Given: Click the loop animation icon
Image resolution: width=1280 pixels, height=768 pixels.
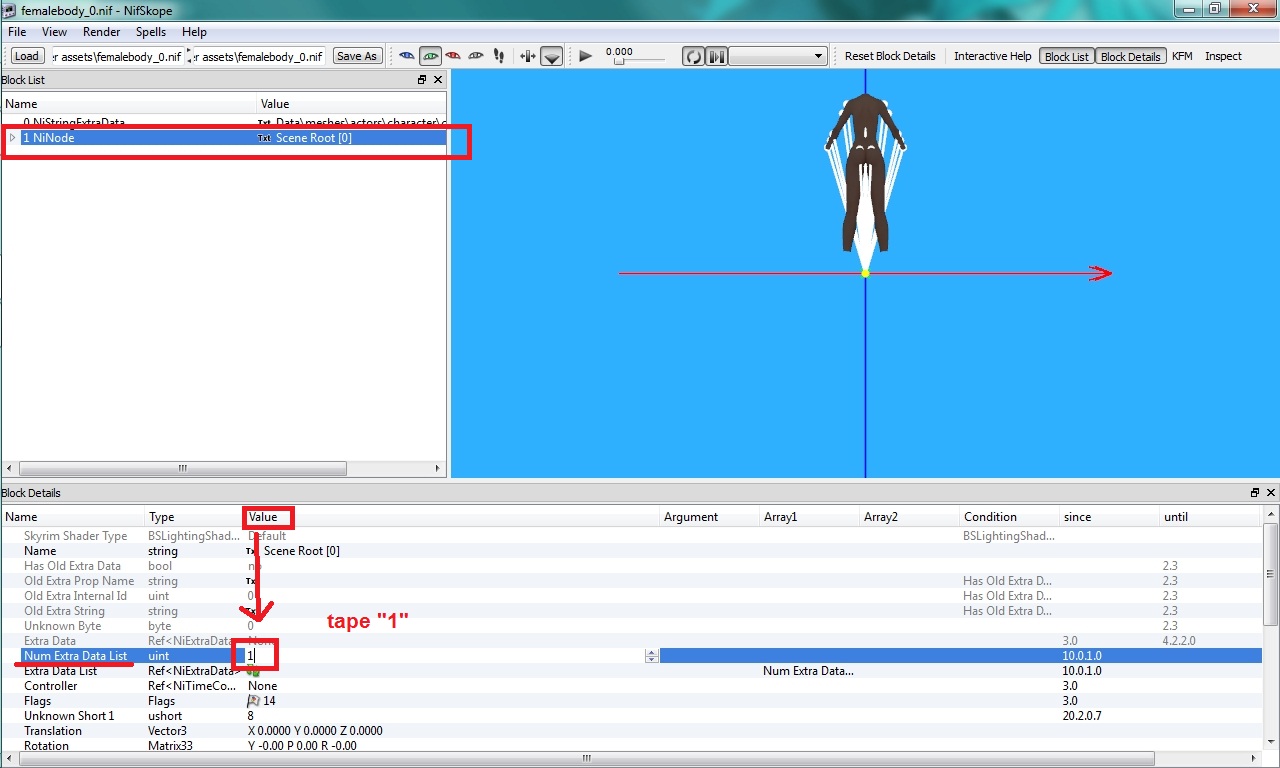Looking at the screenshot, I should [693, 56].
